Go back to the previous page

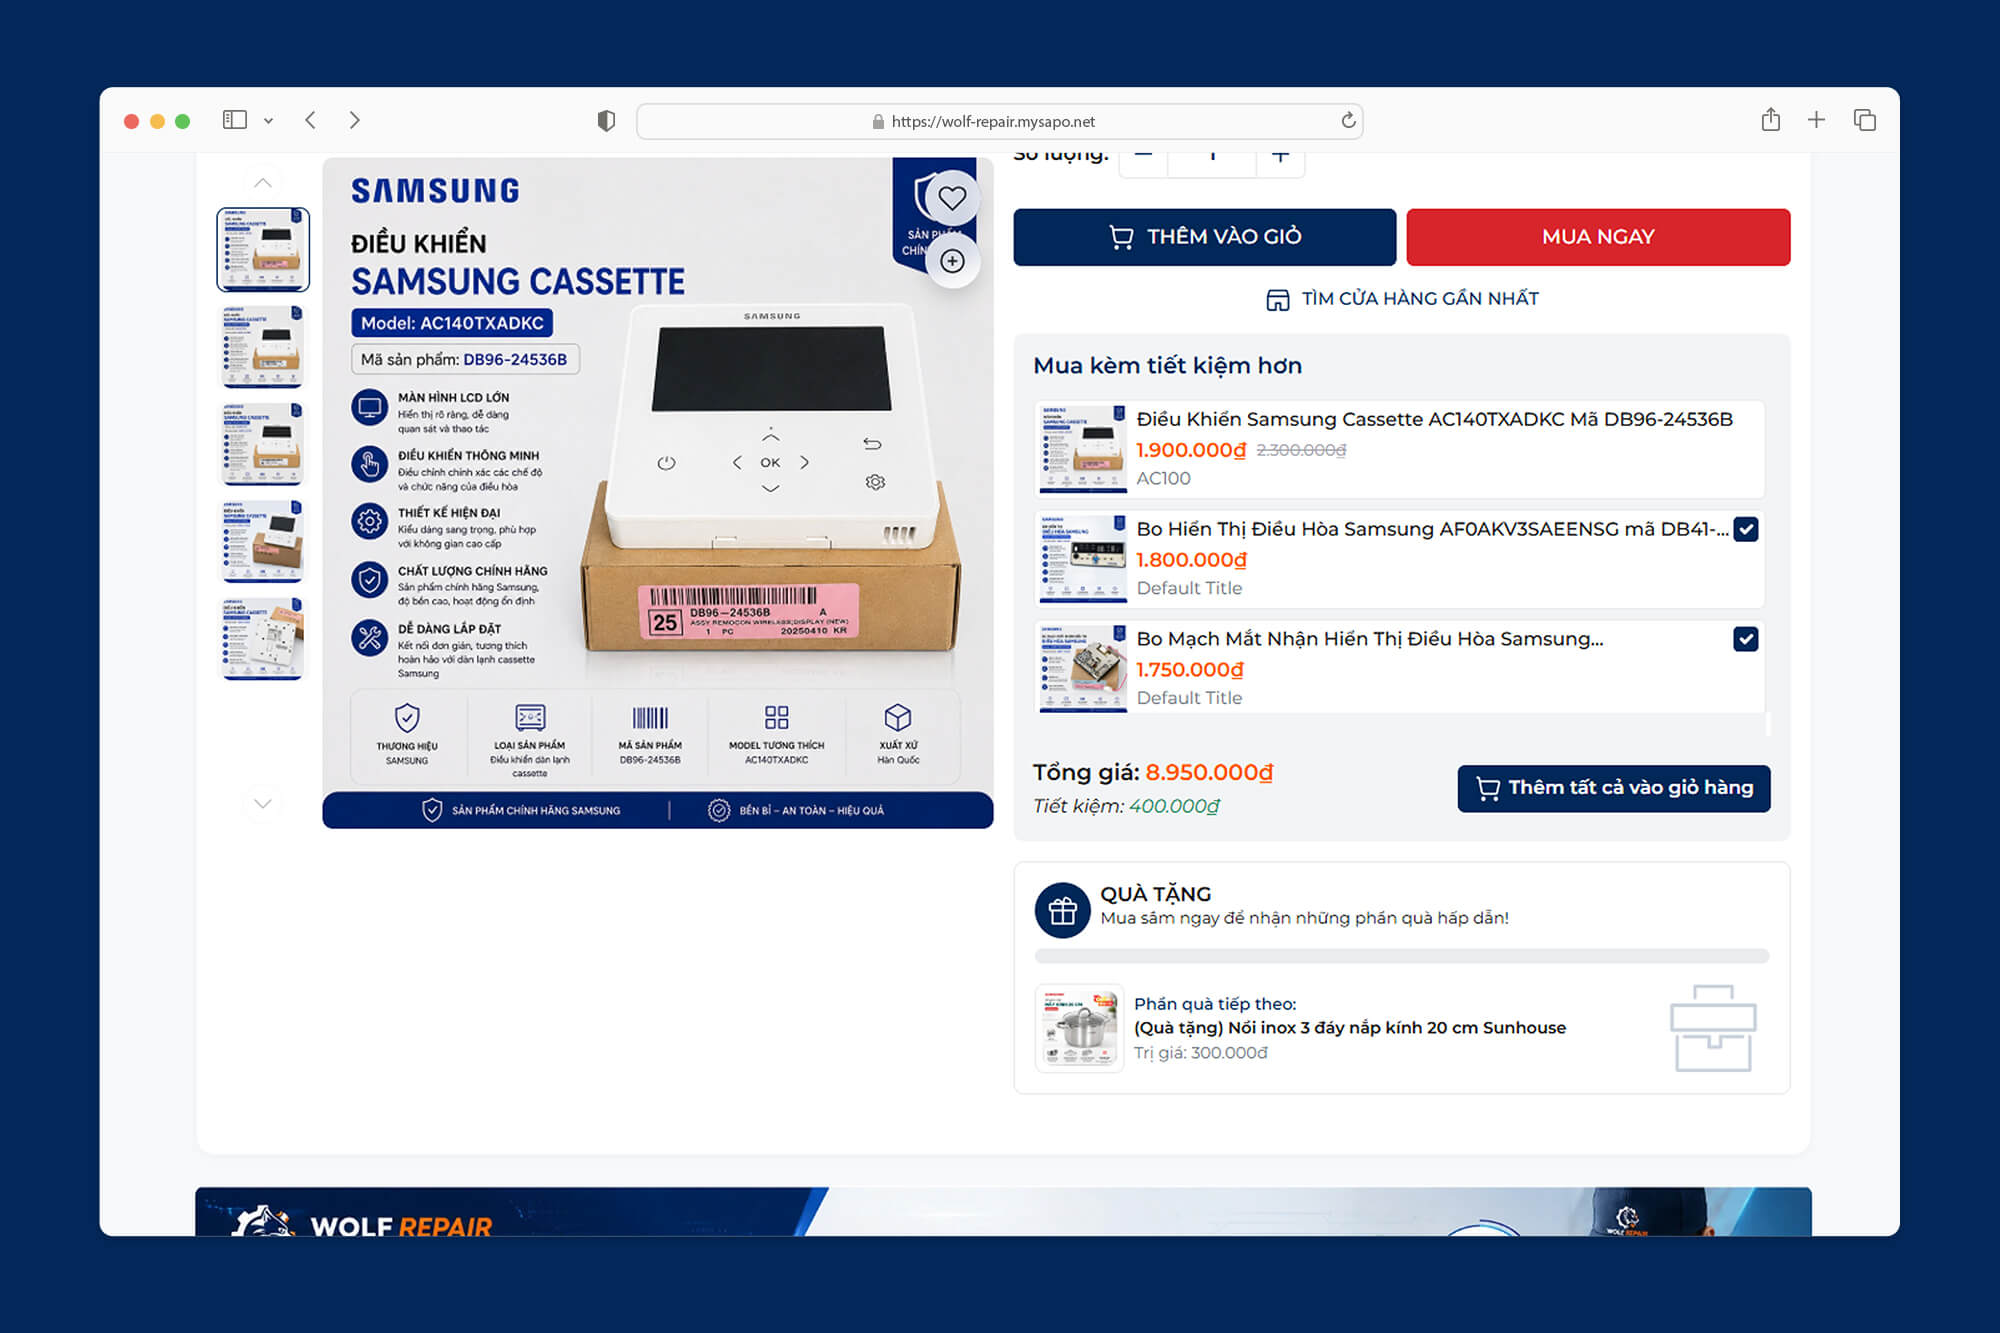point(311,120)
